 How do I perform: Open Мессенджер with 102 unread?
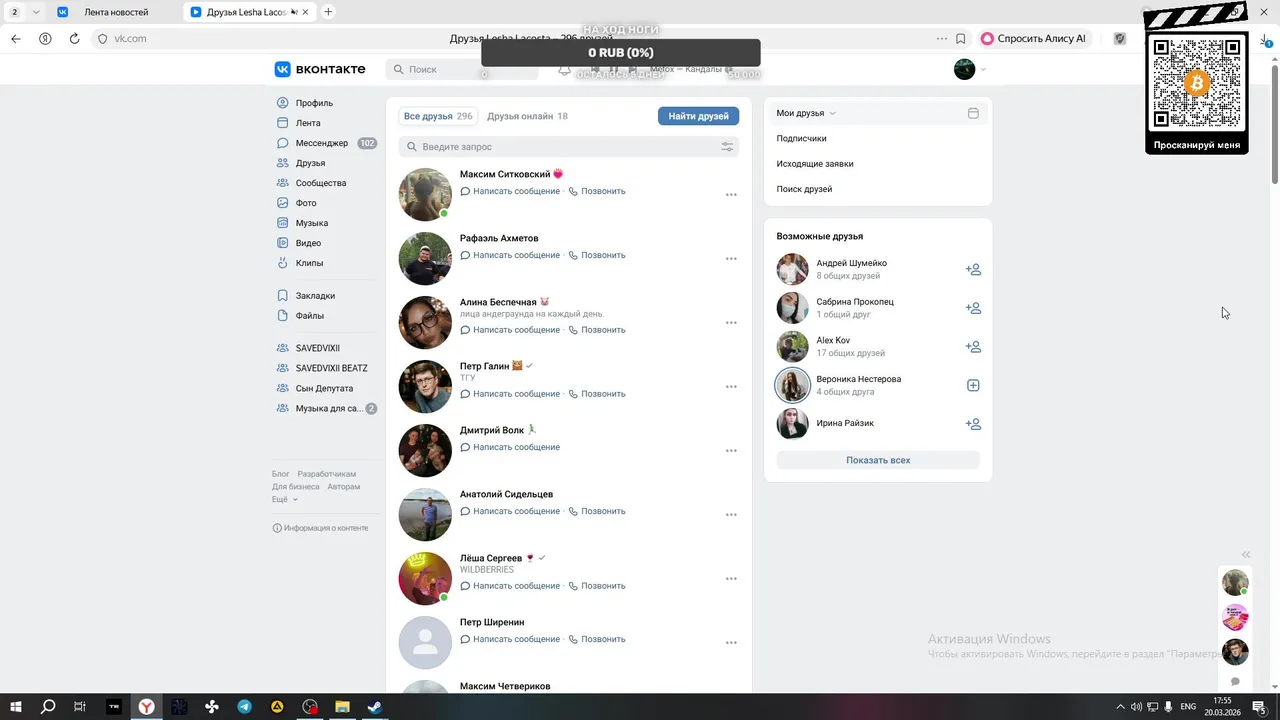coord(322,143)
